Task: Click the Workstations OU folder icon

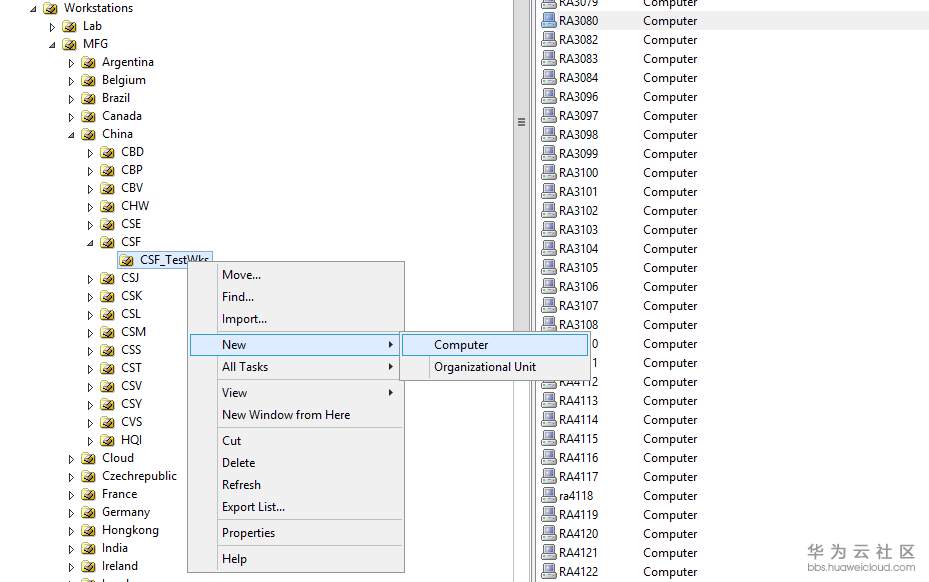Action: [50, 8]
